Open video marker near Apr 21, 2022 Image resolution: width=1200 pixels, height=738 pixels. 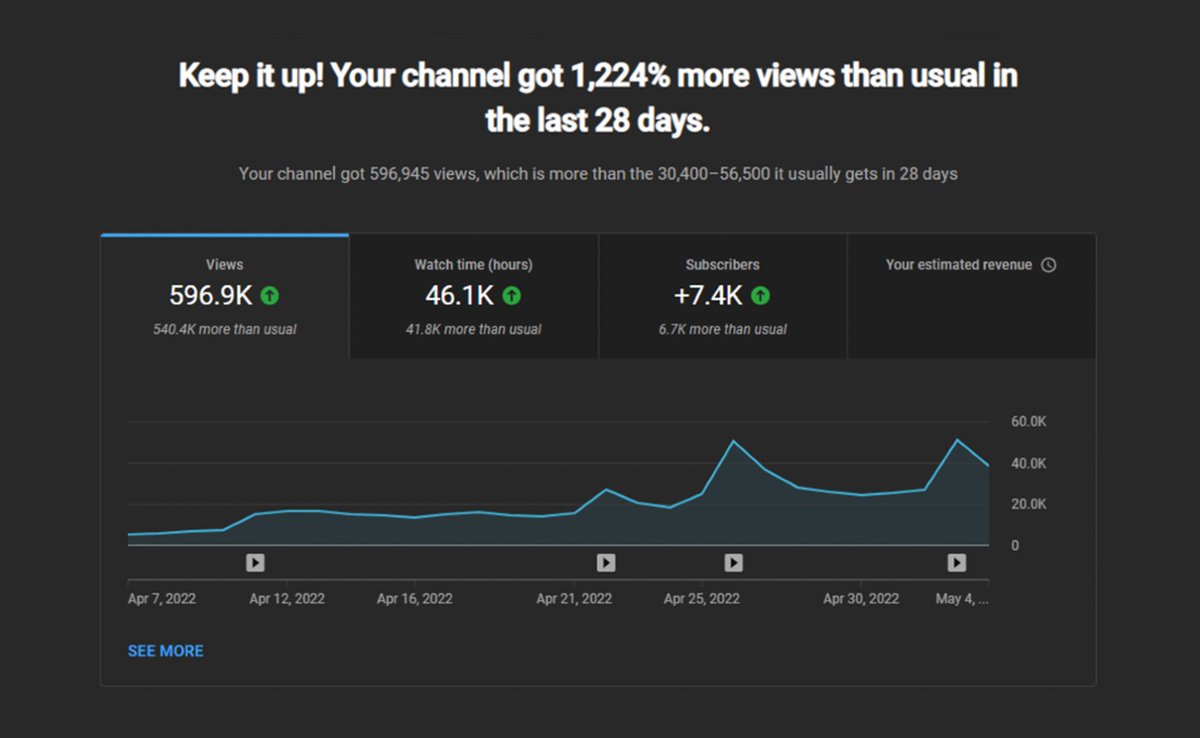[x=606, y=563]
